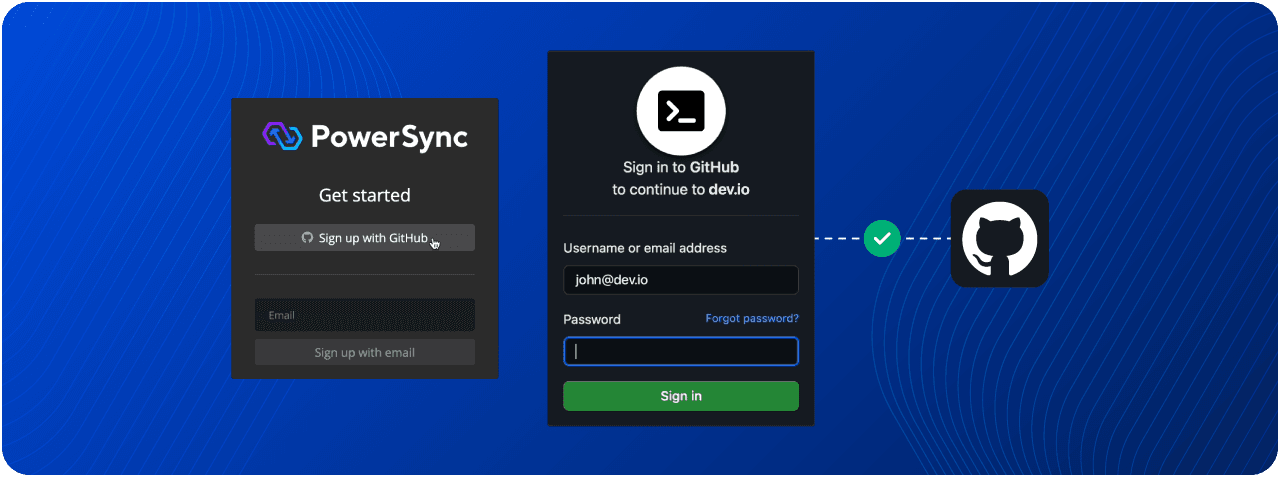
Task: Click the PowerSync logo icon
Action: coord(283,136)
